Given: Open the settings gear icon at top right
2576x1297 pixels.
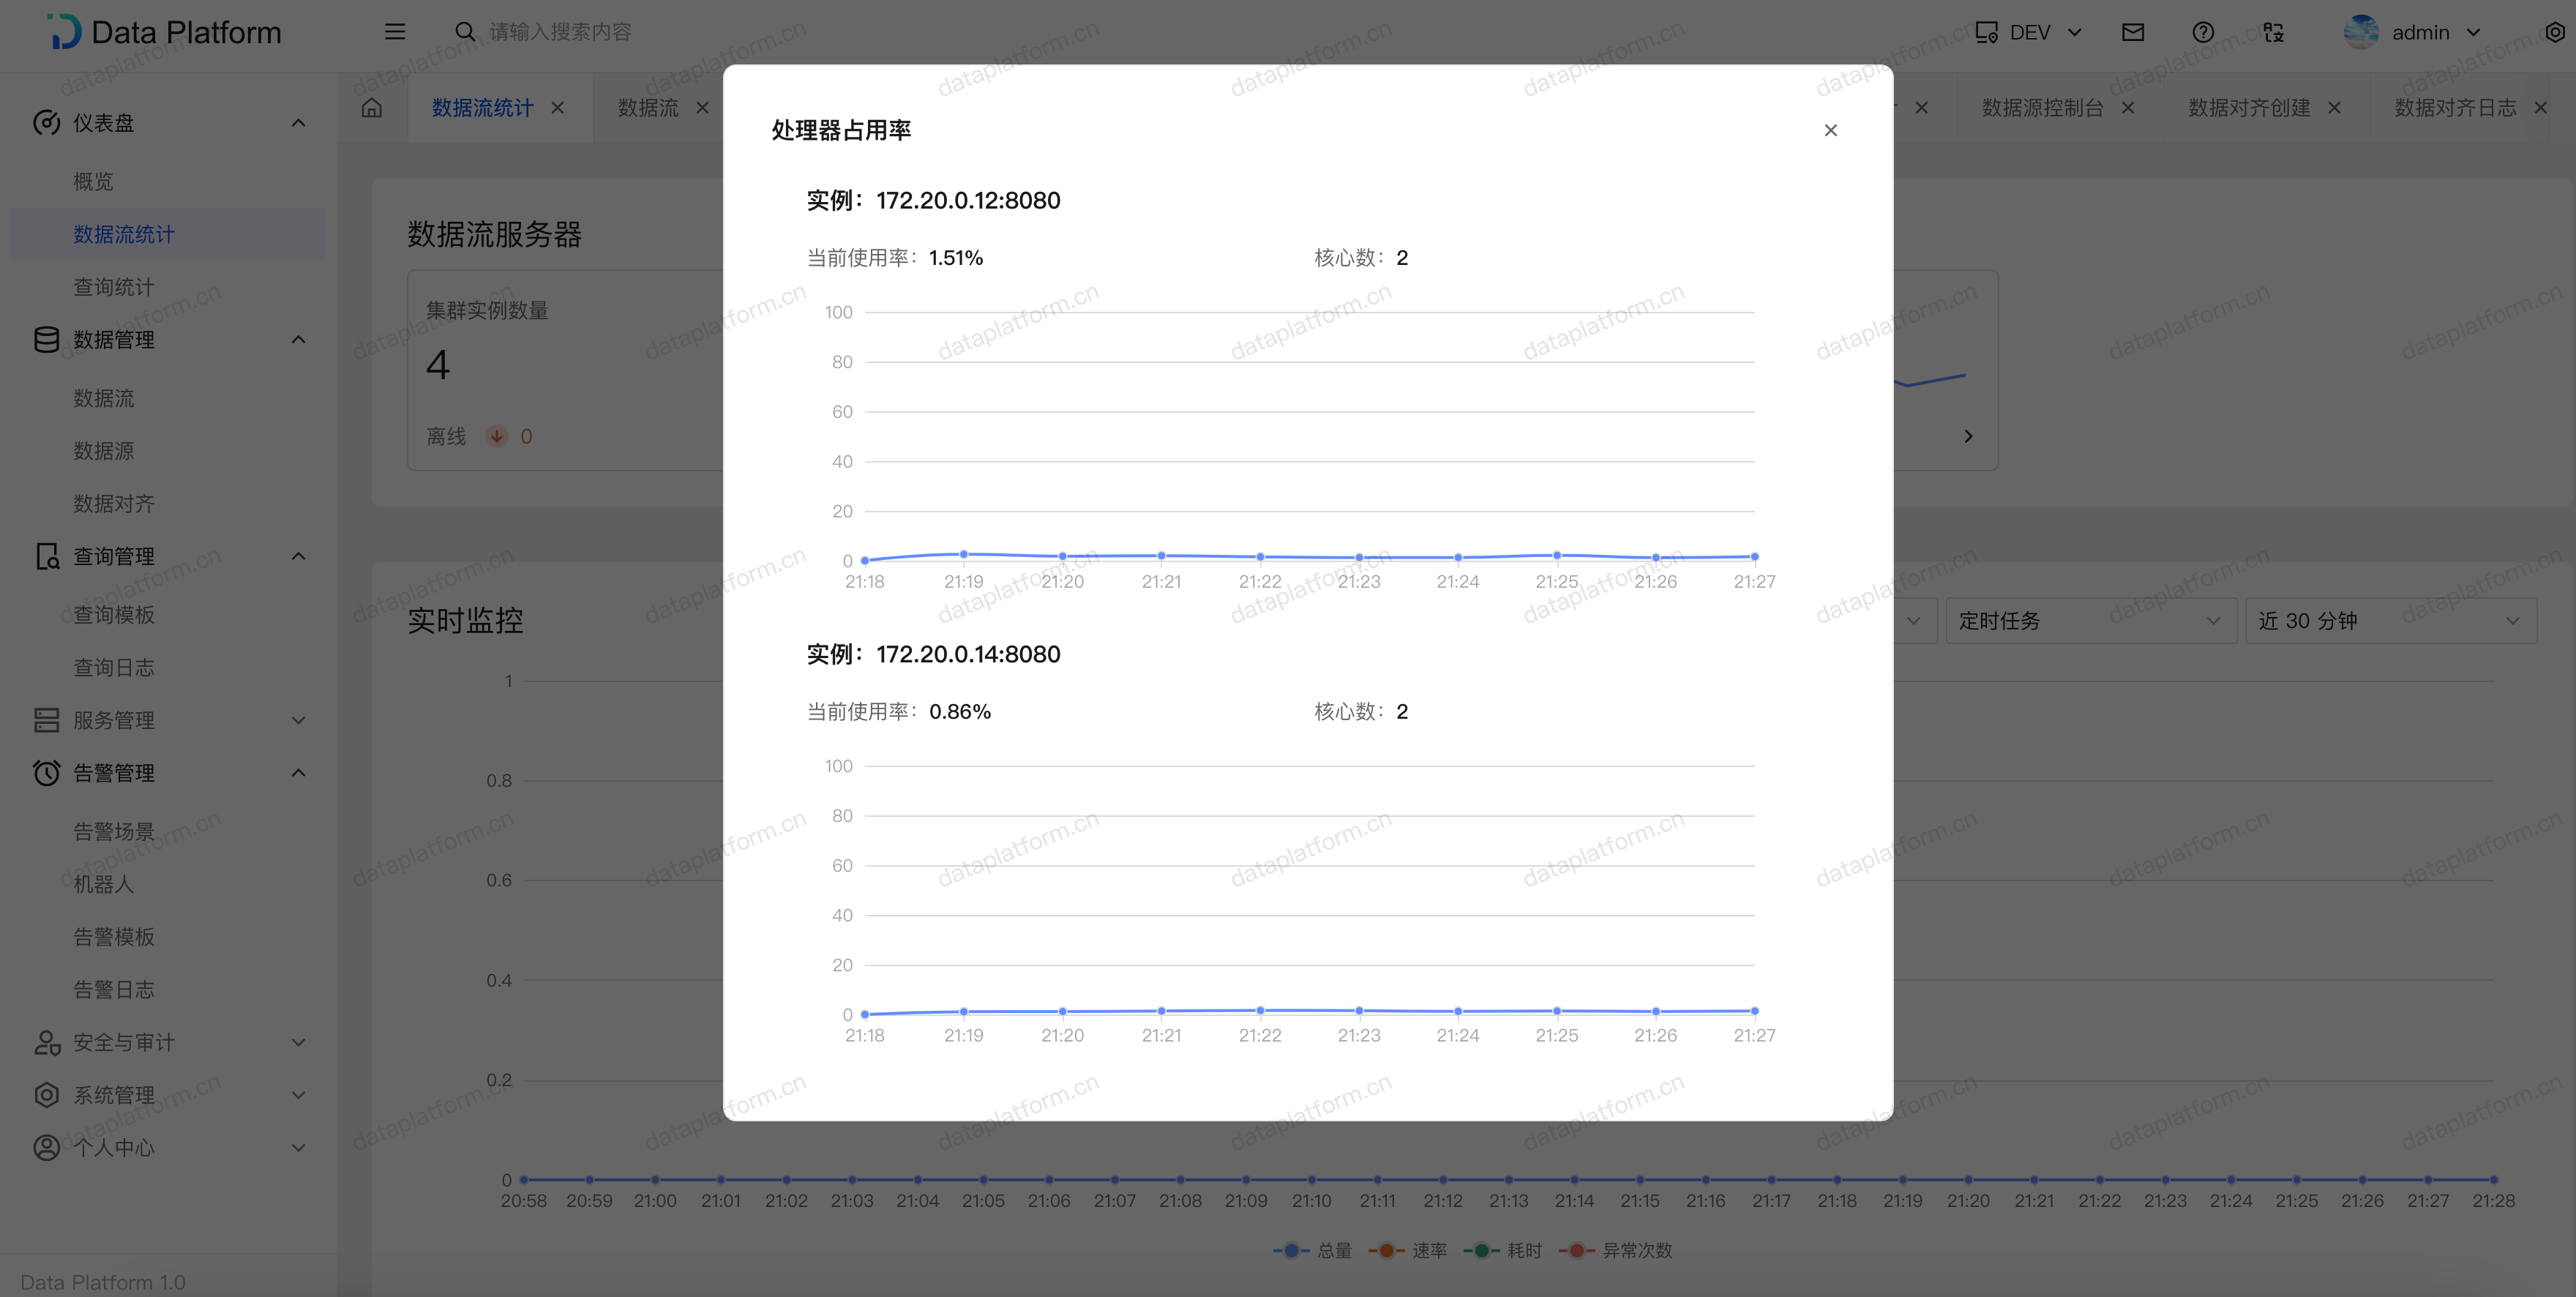Looking at the screenshot, I should point(2554,32).
